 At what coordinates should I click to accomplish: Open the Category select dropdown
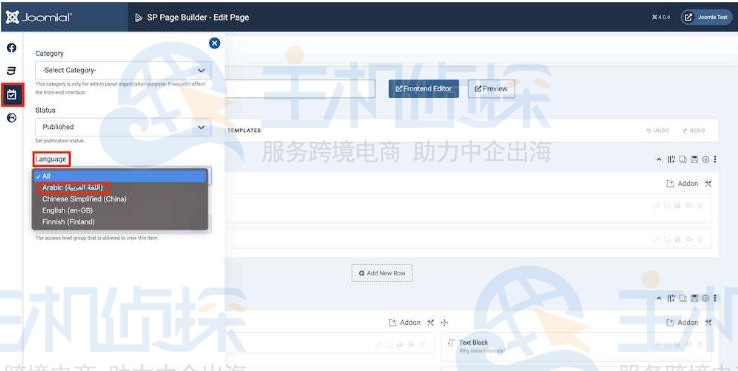click(x=123, y=70)
